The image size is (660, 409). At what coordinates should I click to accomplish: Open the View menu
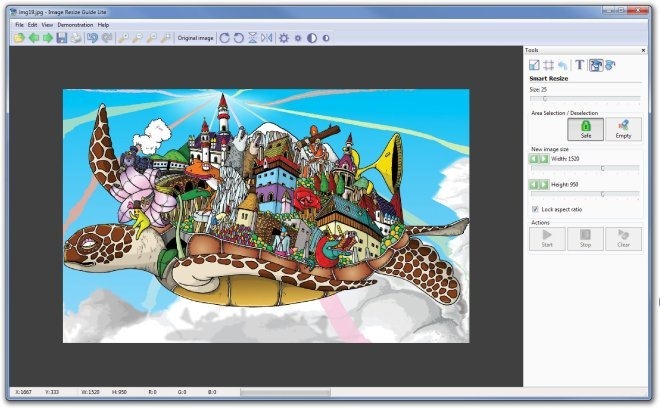(x=47, y=25)
